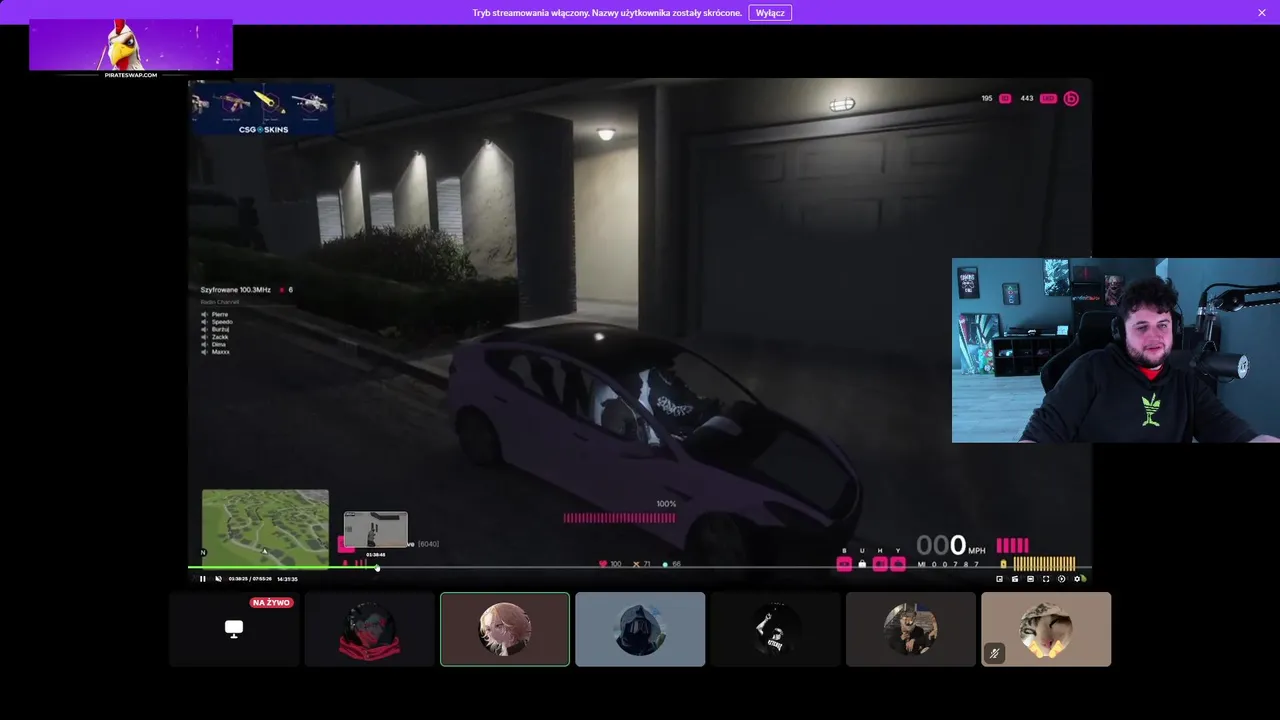Click the video preview thumbnail above the seek bar

tap(376, 529)
